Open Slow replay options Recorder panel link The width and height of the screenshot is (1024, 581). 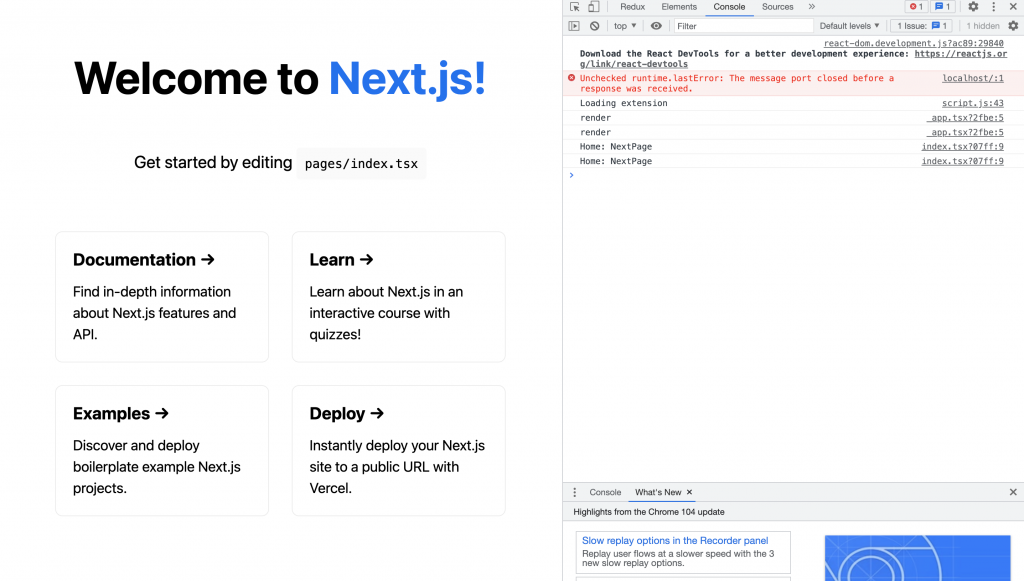click(x=675, y=541)
